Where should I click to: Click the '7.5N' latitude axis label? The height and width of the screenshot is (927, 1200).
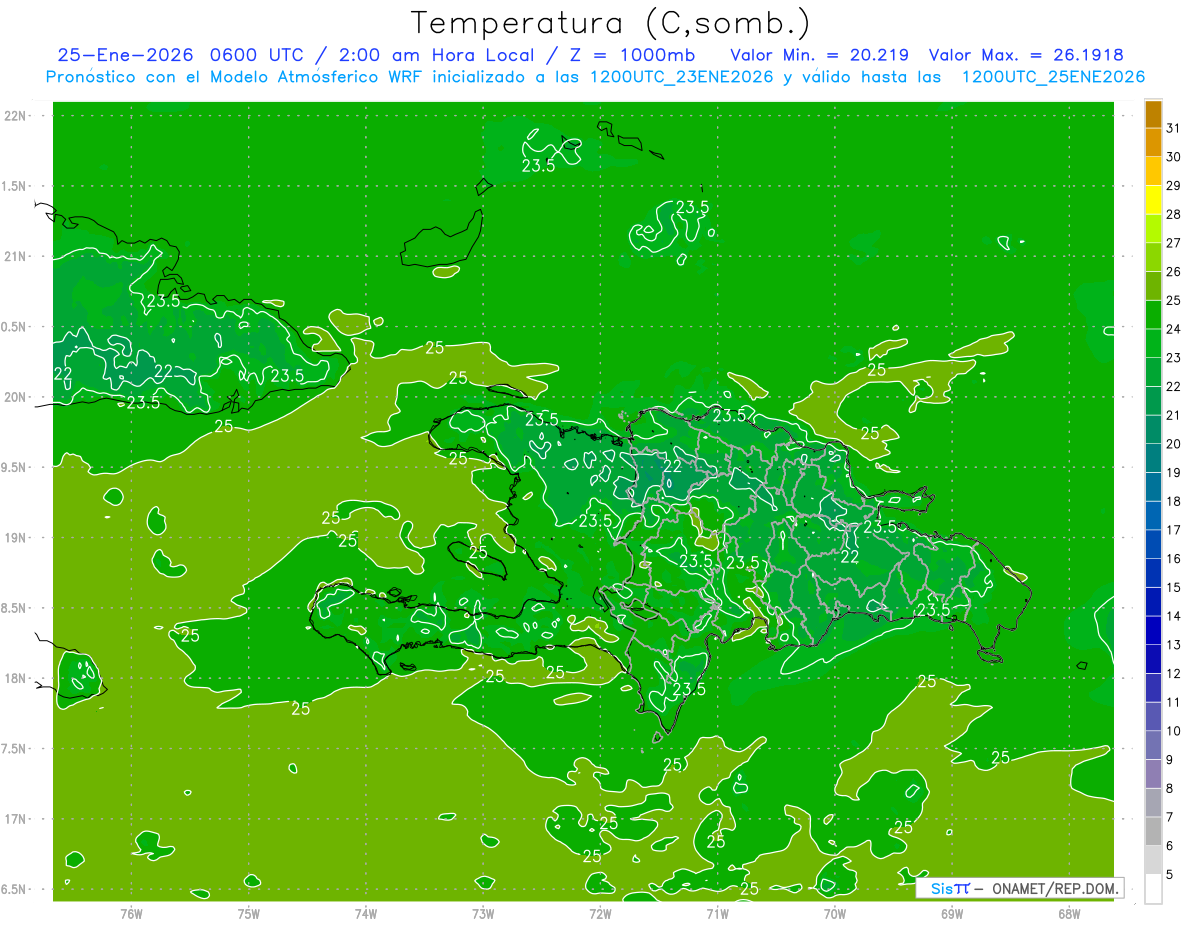pos(14,749)
